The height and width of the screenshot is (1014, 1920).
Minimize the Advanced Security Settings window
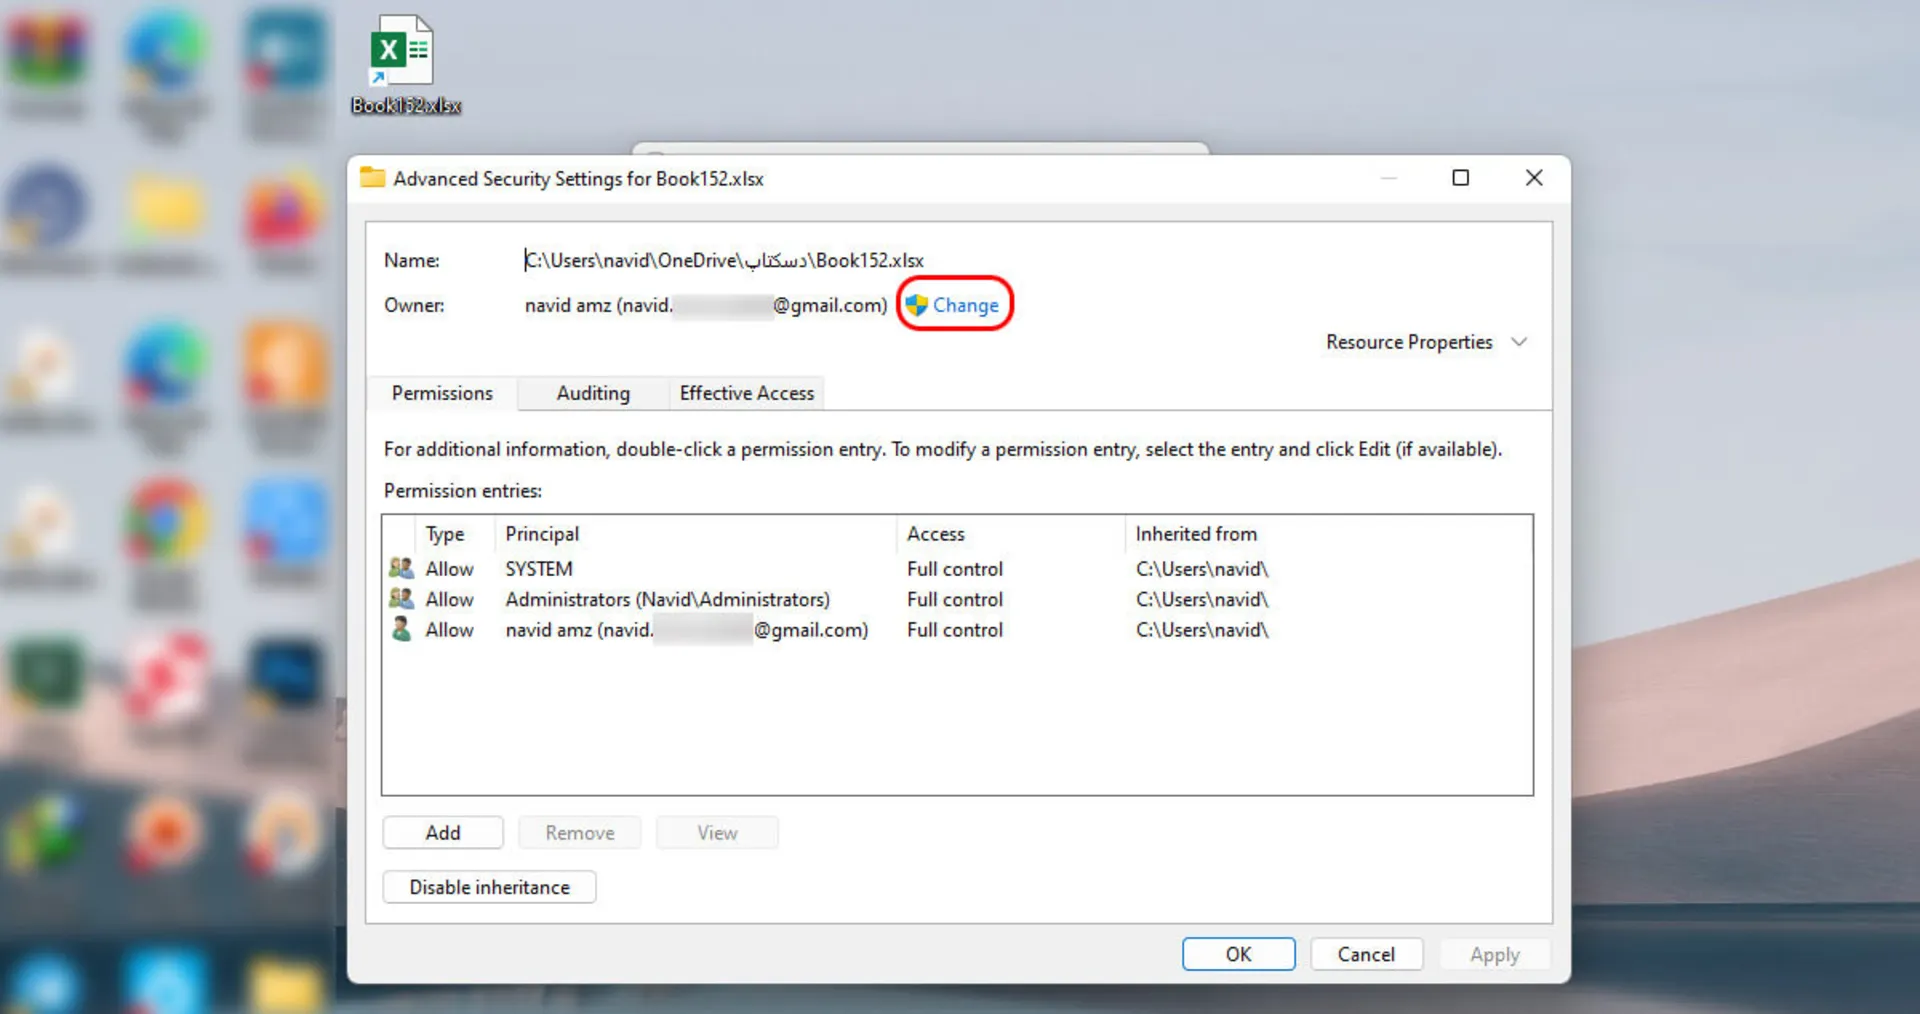coord(1389,178)
